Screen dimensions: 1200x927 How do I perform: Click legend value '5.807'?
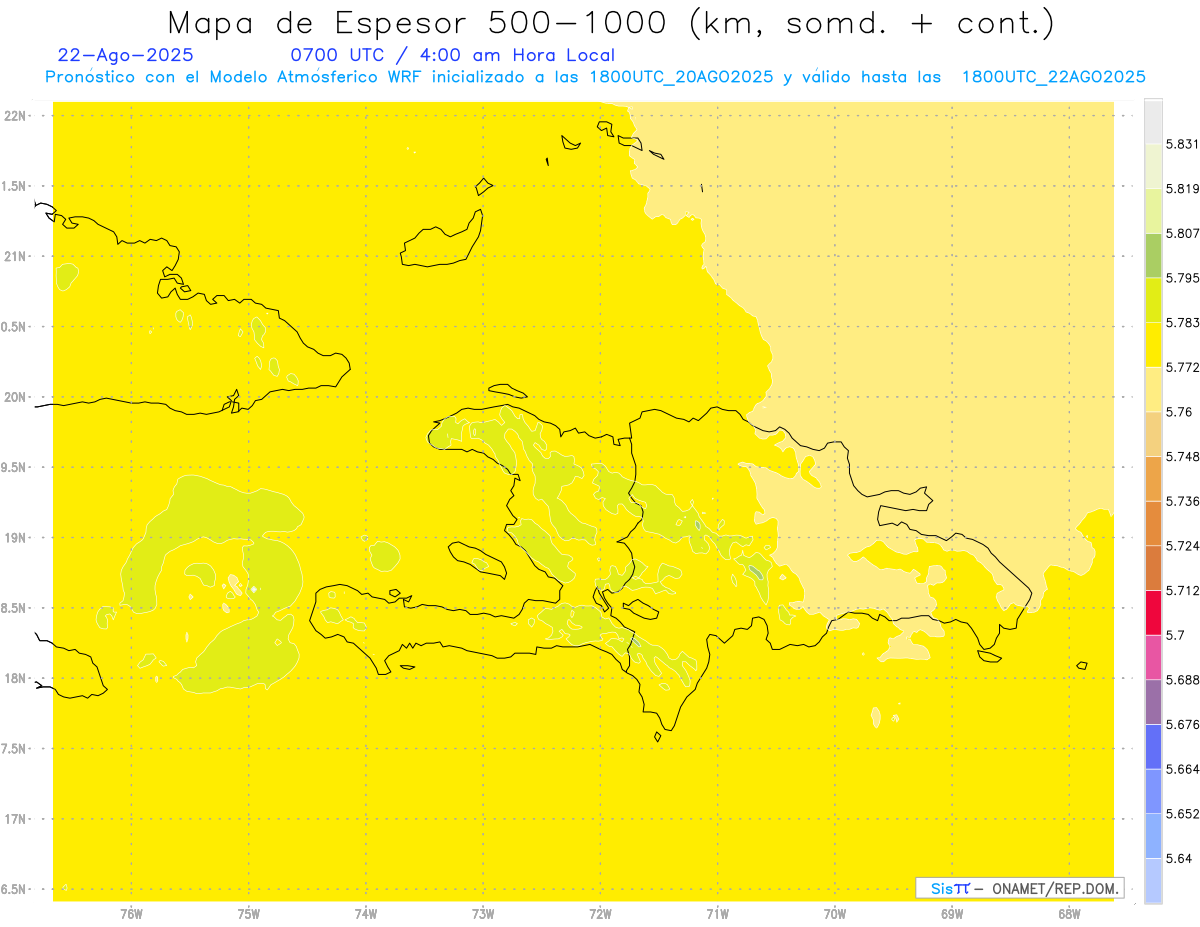[1182, 233]
